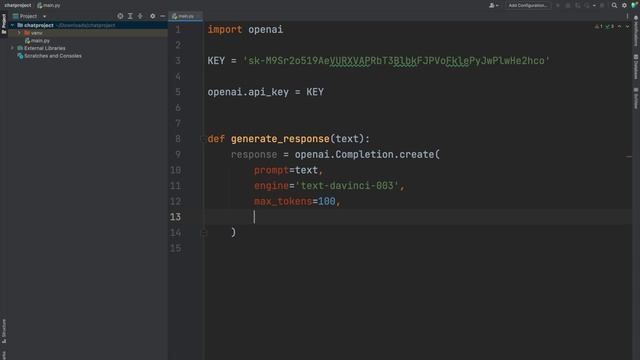This screenshot has width=640, height=360.
Task: Click the colorful JetBrains icon at top right
Action: (x=634, y=5)
